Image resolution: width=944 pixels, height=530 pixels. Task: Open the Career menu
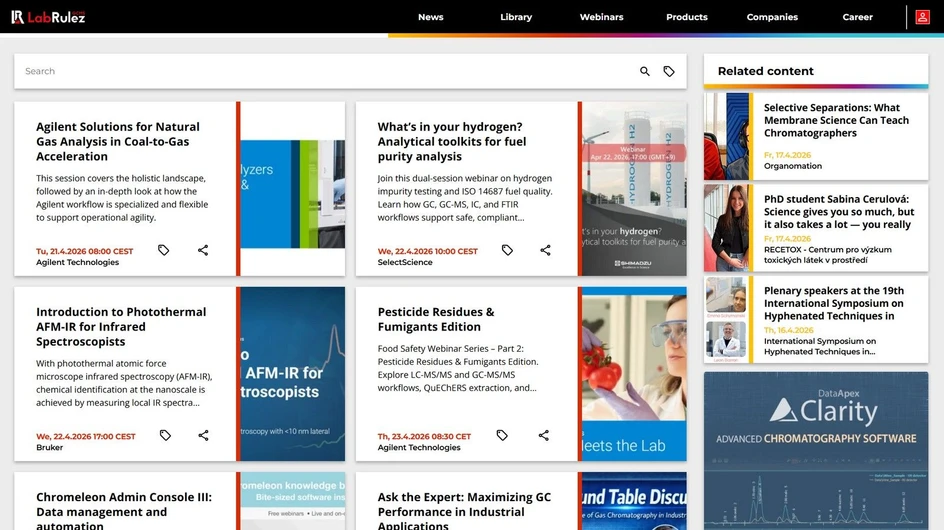coord(857,17)
